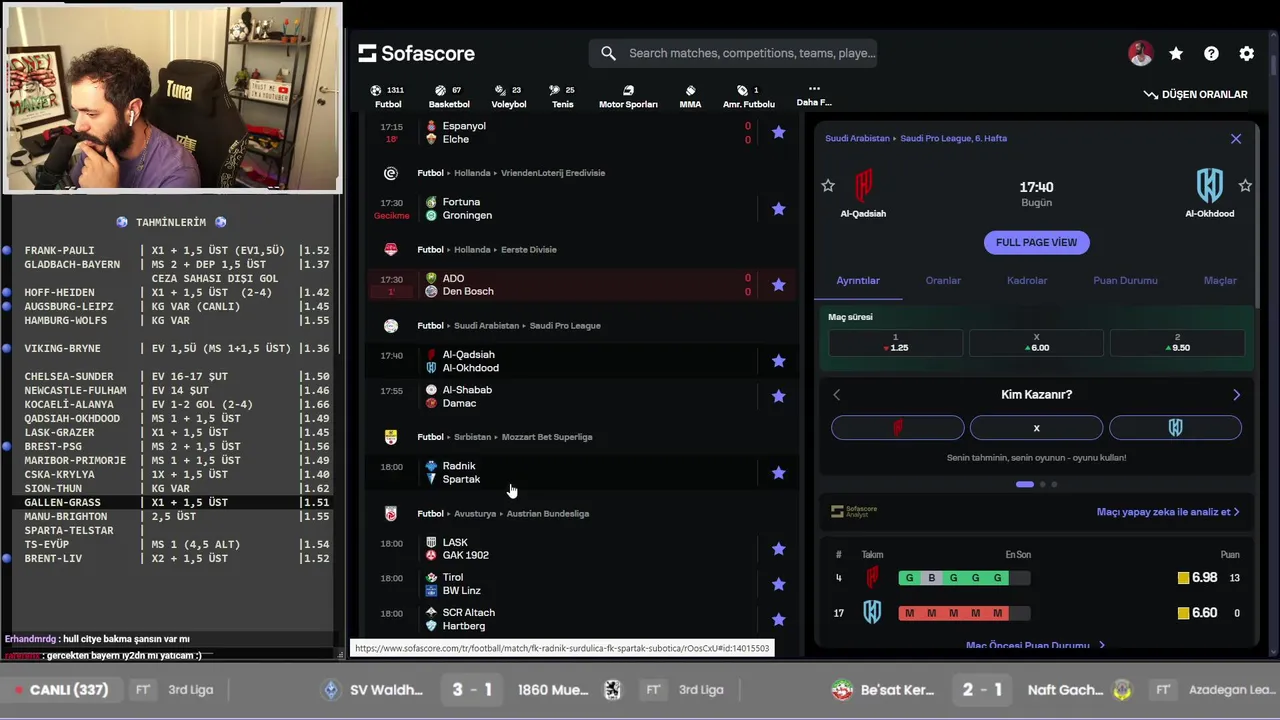Vote draw X in Kim Kazanır
Image resolution: width=1280 pixels, height=720 pixels.
[1036, 428]
